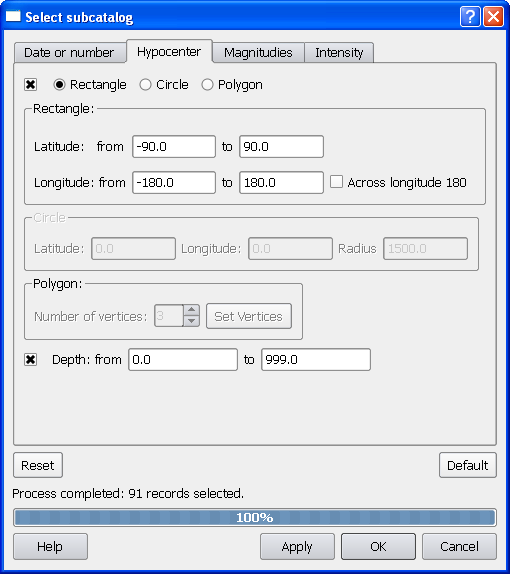
Task: Enable Across longitude 180 checkbox
Action: tap(336, 182)
